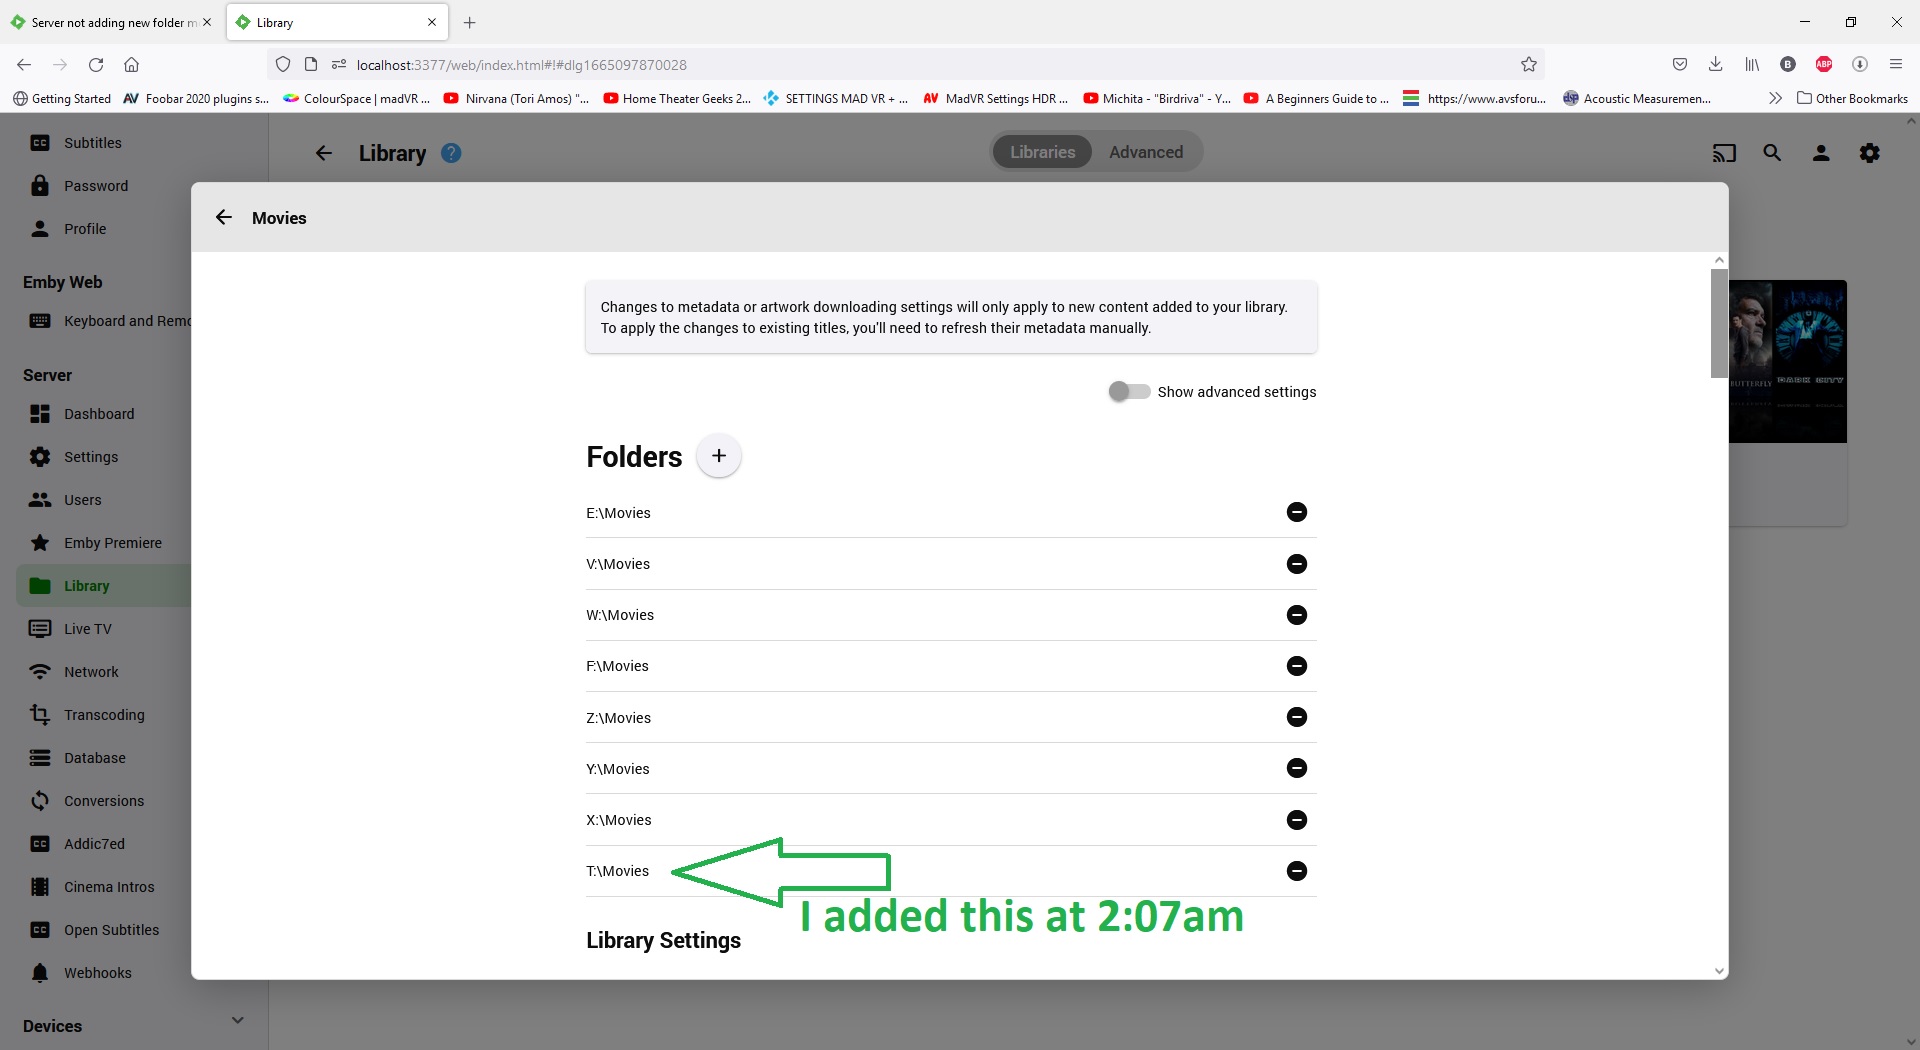Open Transcoding settings

pos(103,715)
